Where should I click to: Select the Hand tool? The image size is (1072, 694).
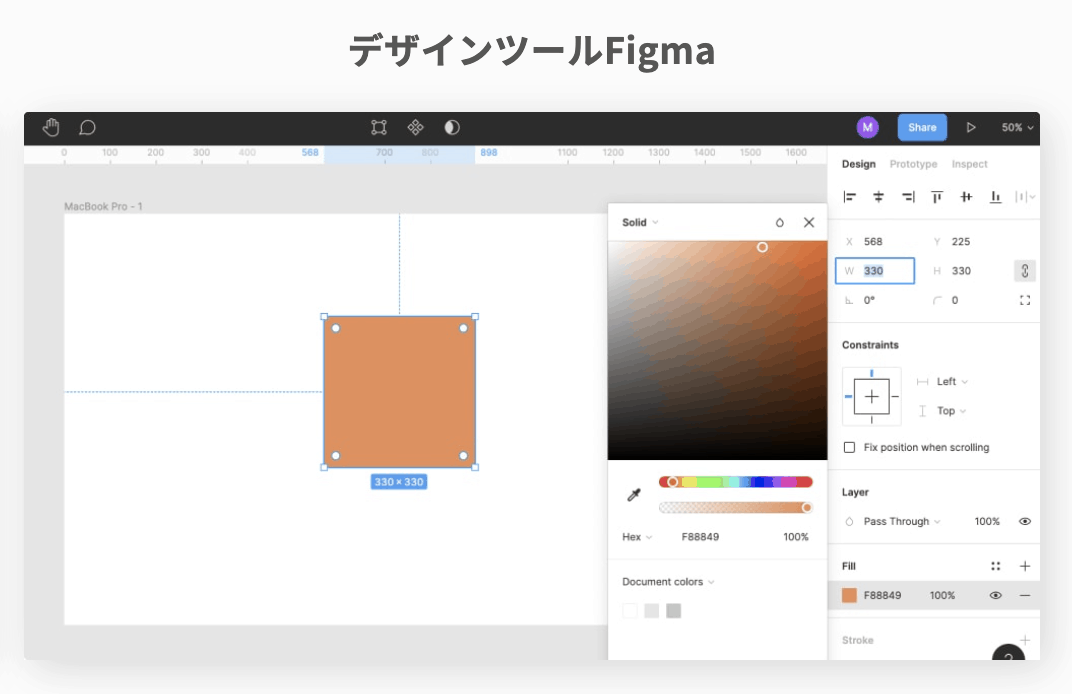pyautogui.click(x=51, y=127)
